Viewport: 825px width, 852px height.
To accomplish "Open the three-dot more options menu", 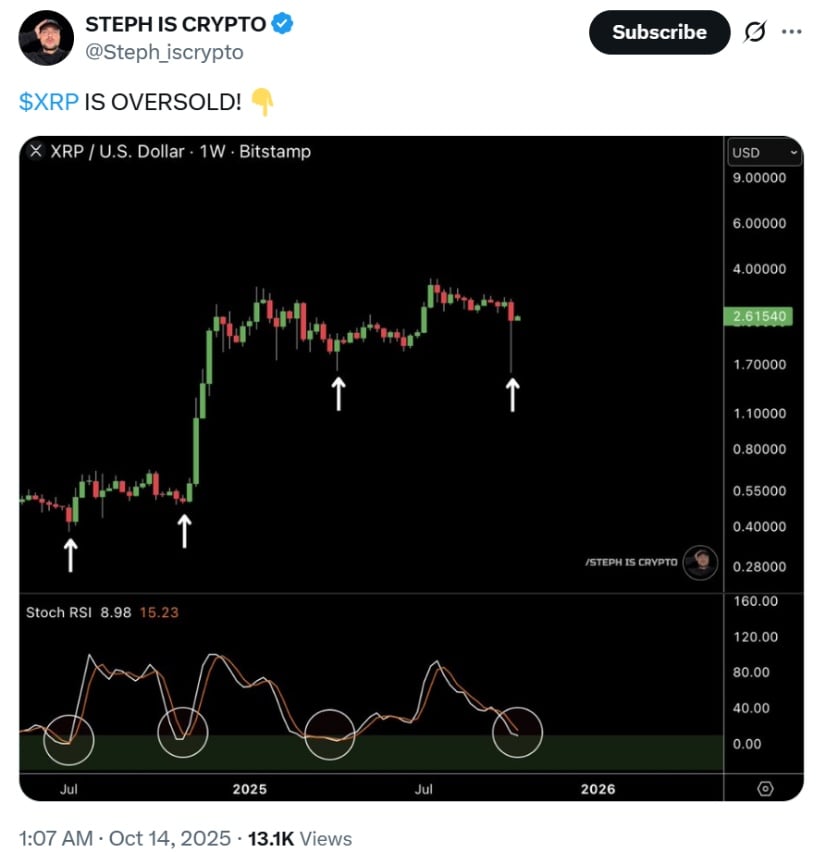I will [792, 32].
